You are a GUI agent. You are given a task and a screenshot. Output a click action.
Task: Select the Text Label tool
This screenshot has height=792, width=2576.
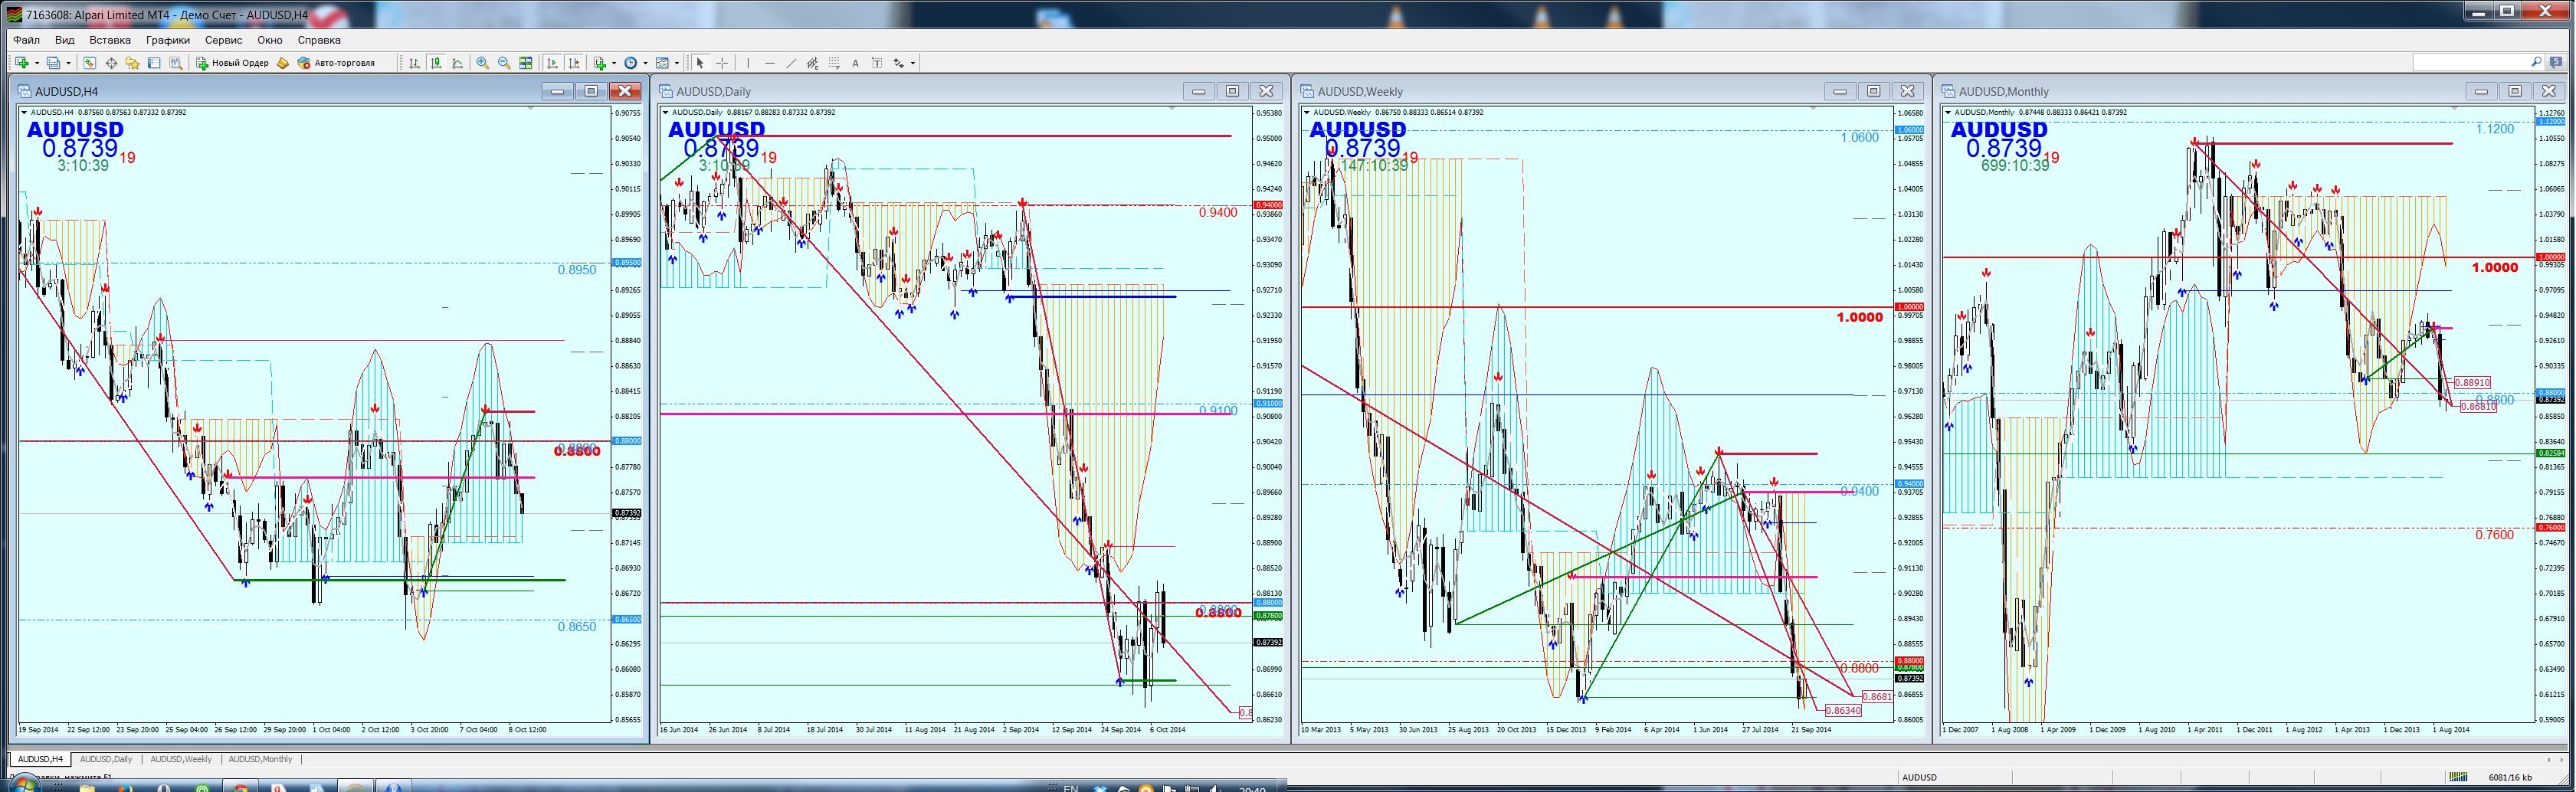[x=877, y=63]
